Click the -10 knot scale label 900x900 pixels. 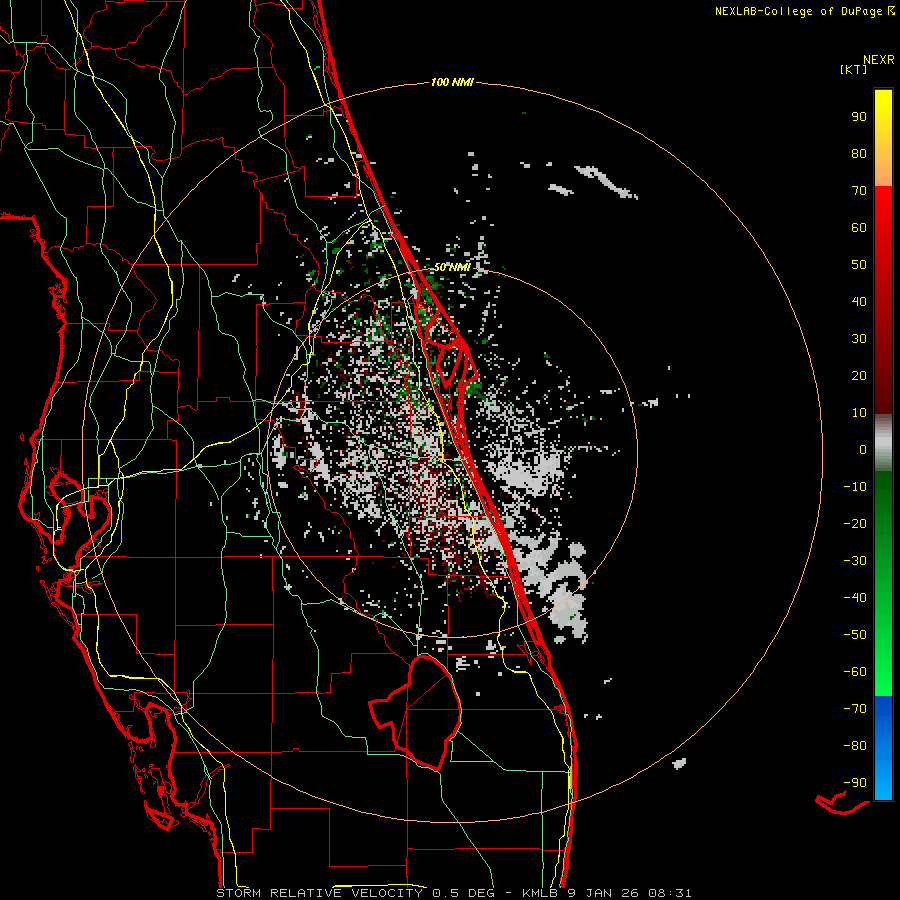(x=855, y=487)
